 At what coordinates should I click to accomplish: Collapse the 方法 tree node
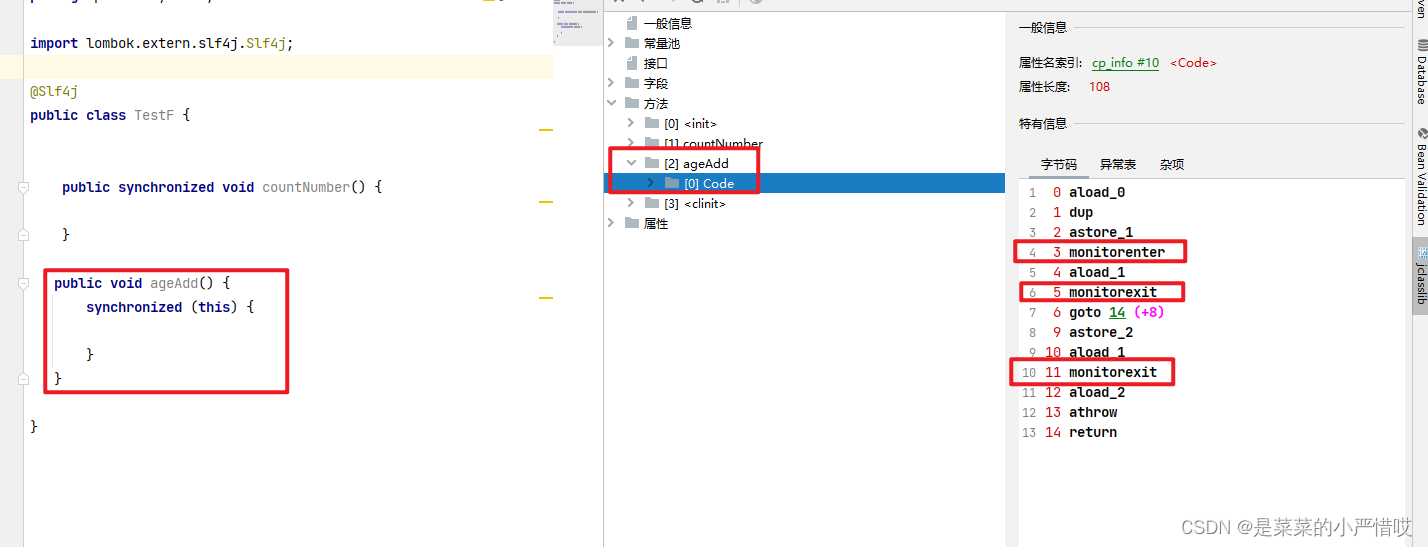click(x=612, y=103)
